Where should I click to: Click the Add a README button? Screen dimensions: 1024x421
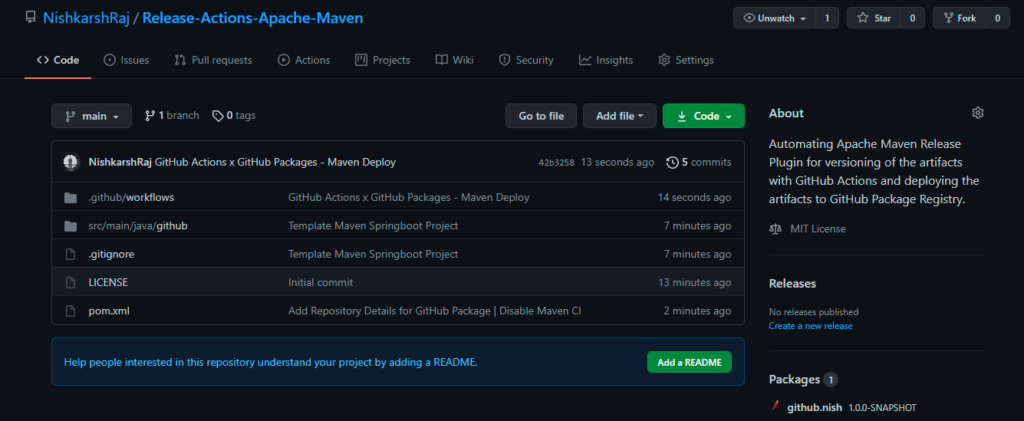click(688, 362)
